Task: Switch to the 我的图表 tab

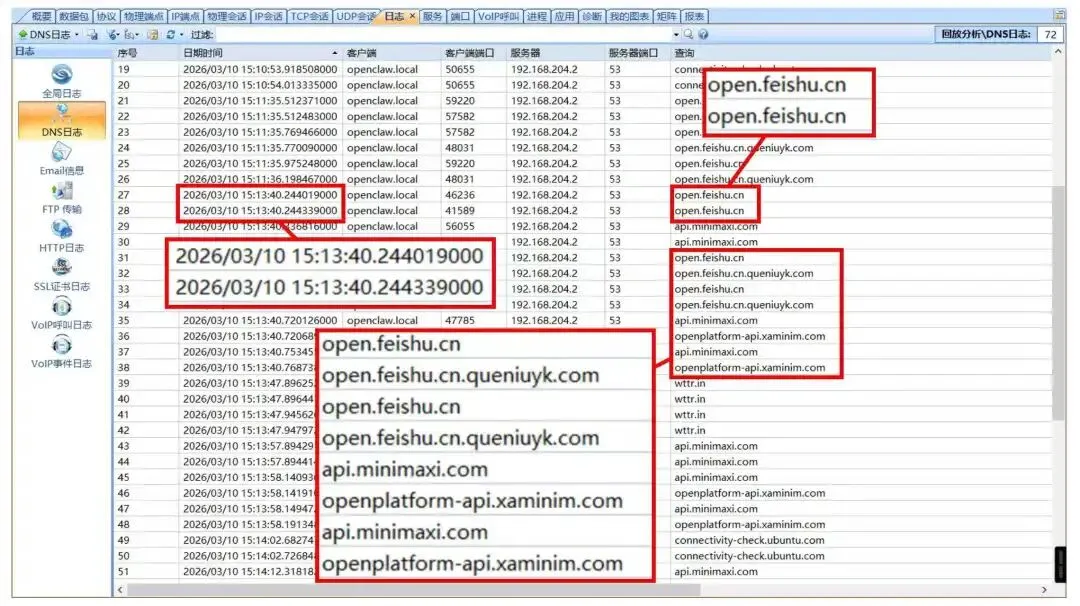Action: [x=629, y=16]
